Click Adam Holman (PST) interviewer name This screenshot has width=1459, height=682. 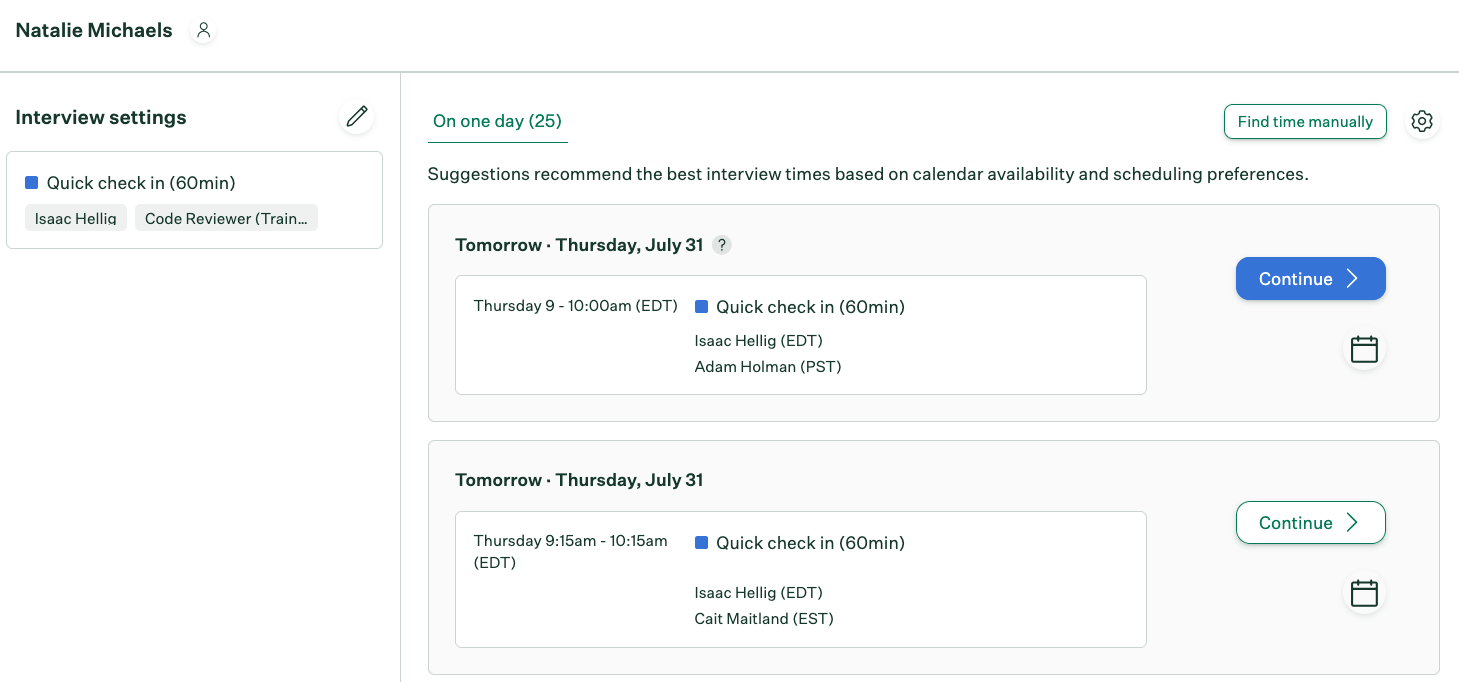[768, 367]
